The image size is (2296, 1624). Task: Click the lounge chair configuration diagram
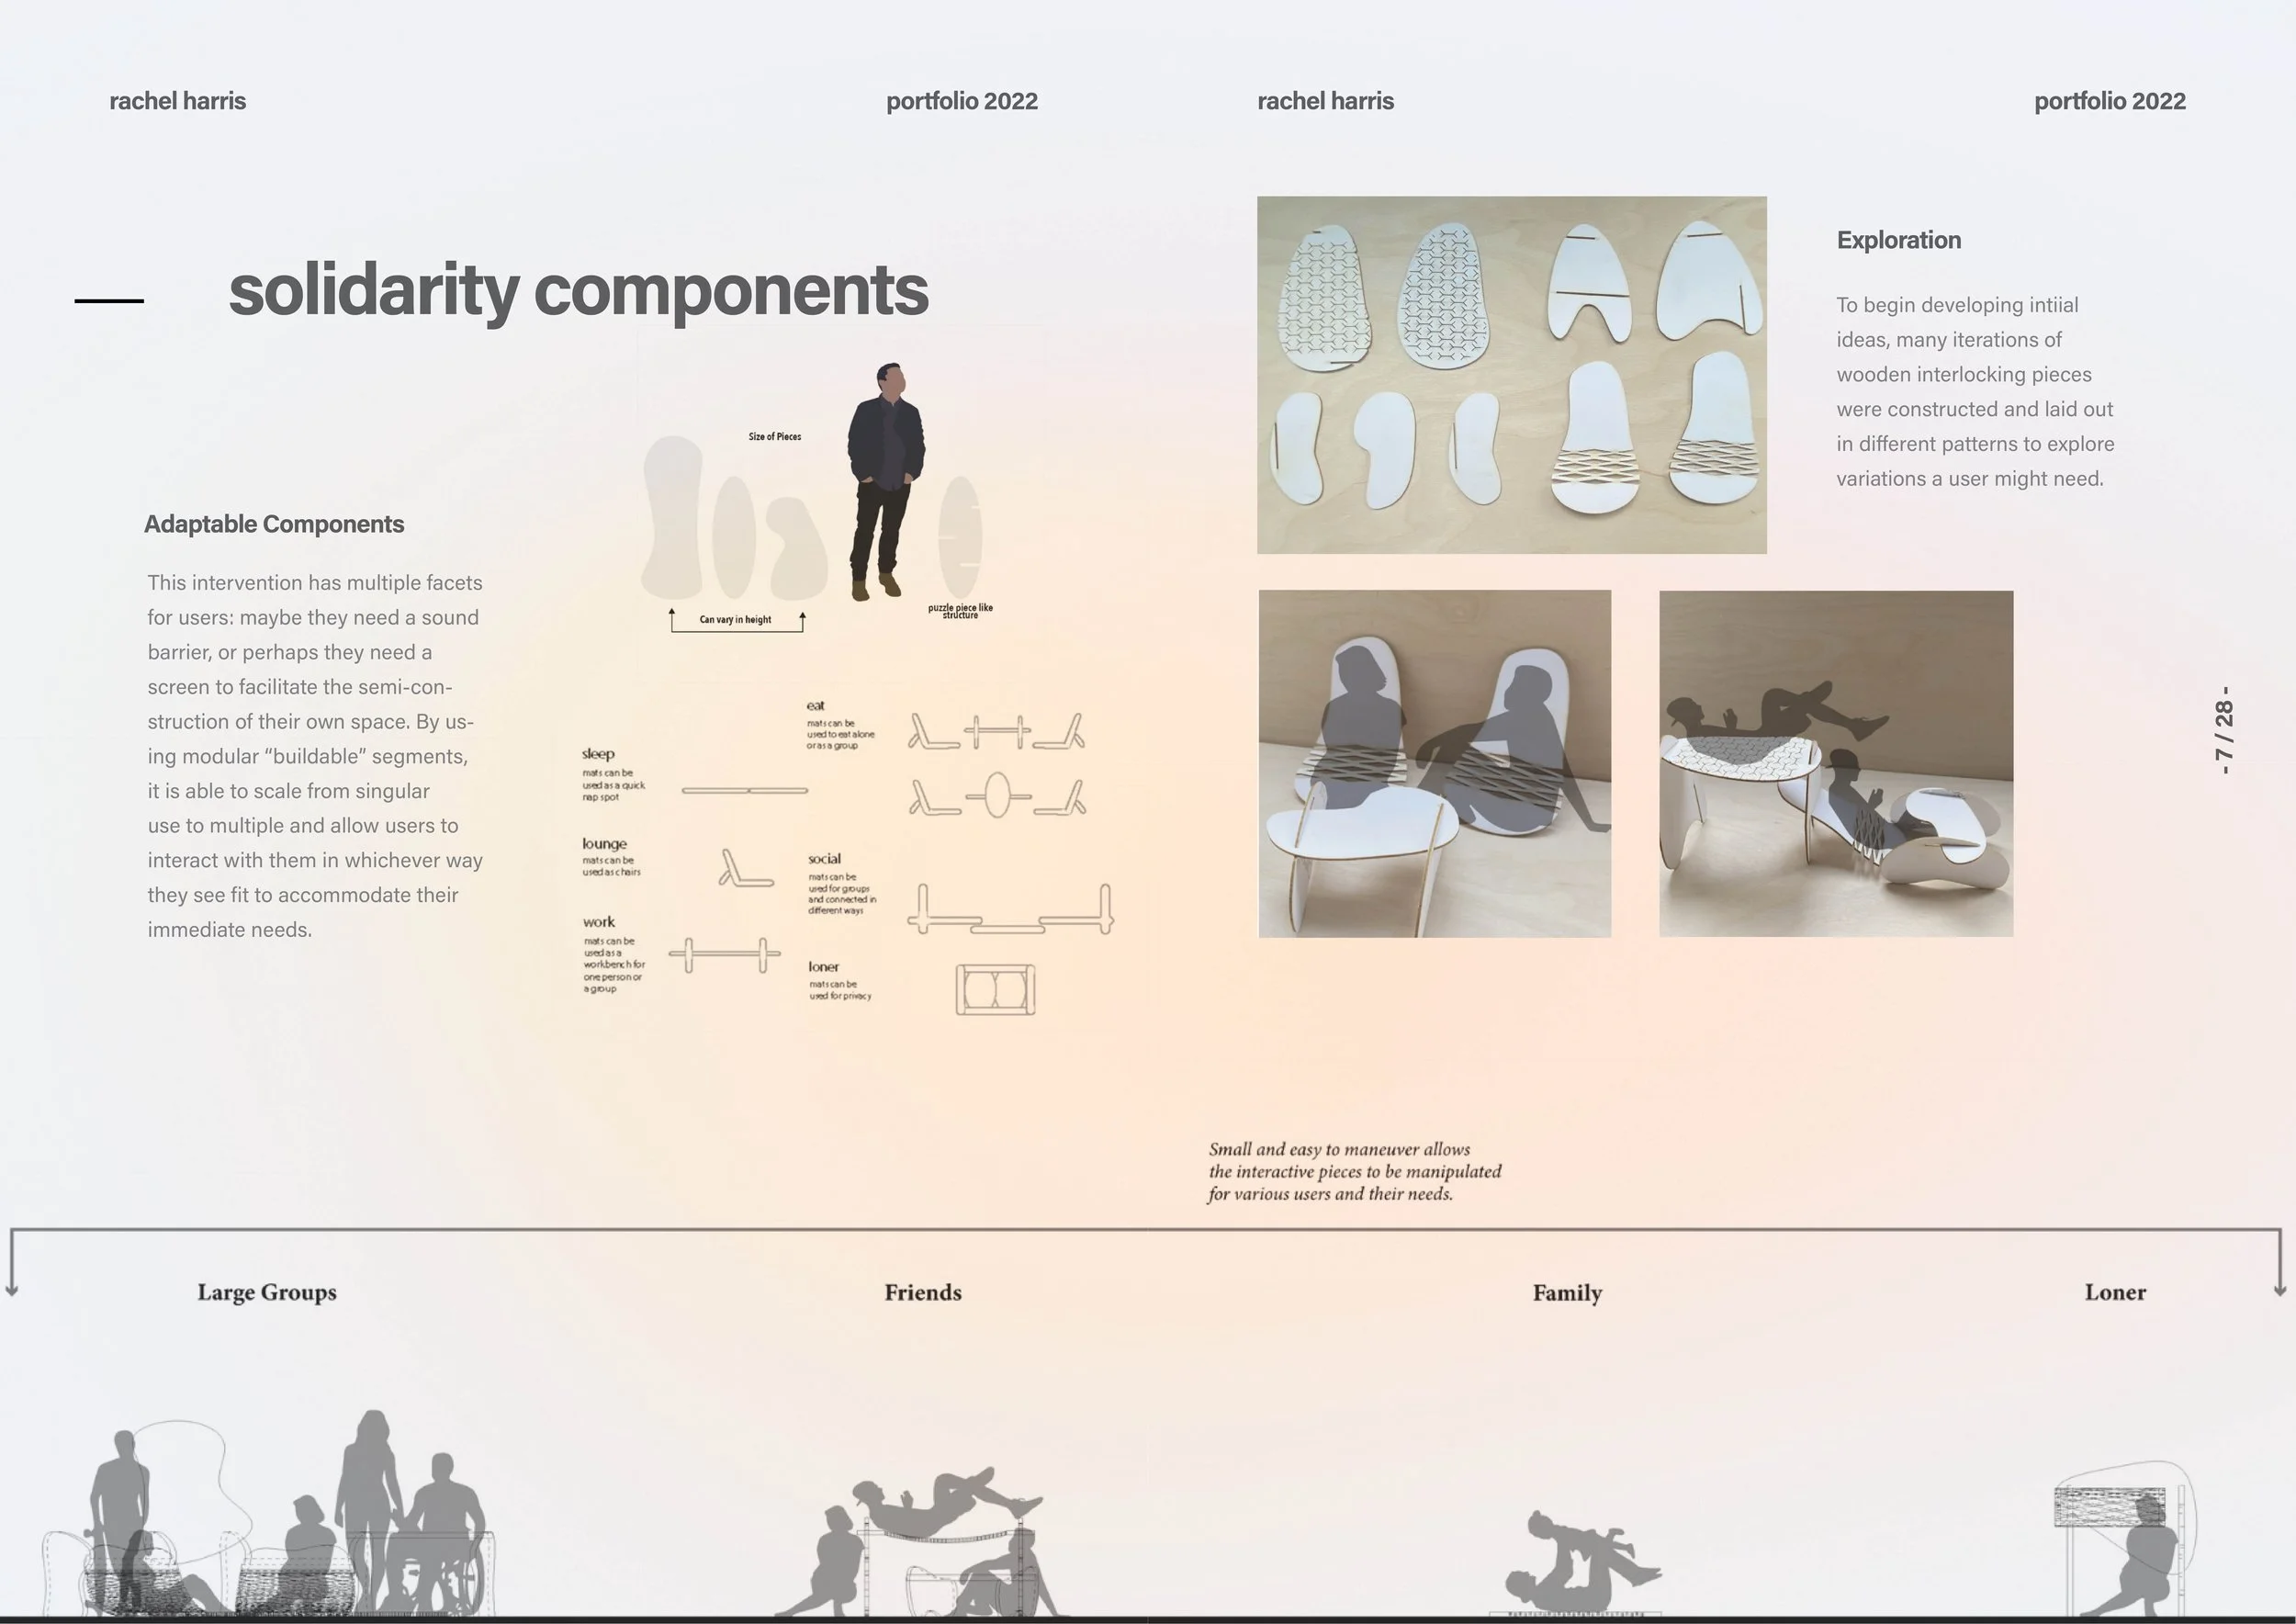(x=745, y=869)
